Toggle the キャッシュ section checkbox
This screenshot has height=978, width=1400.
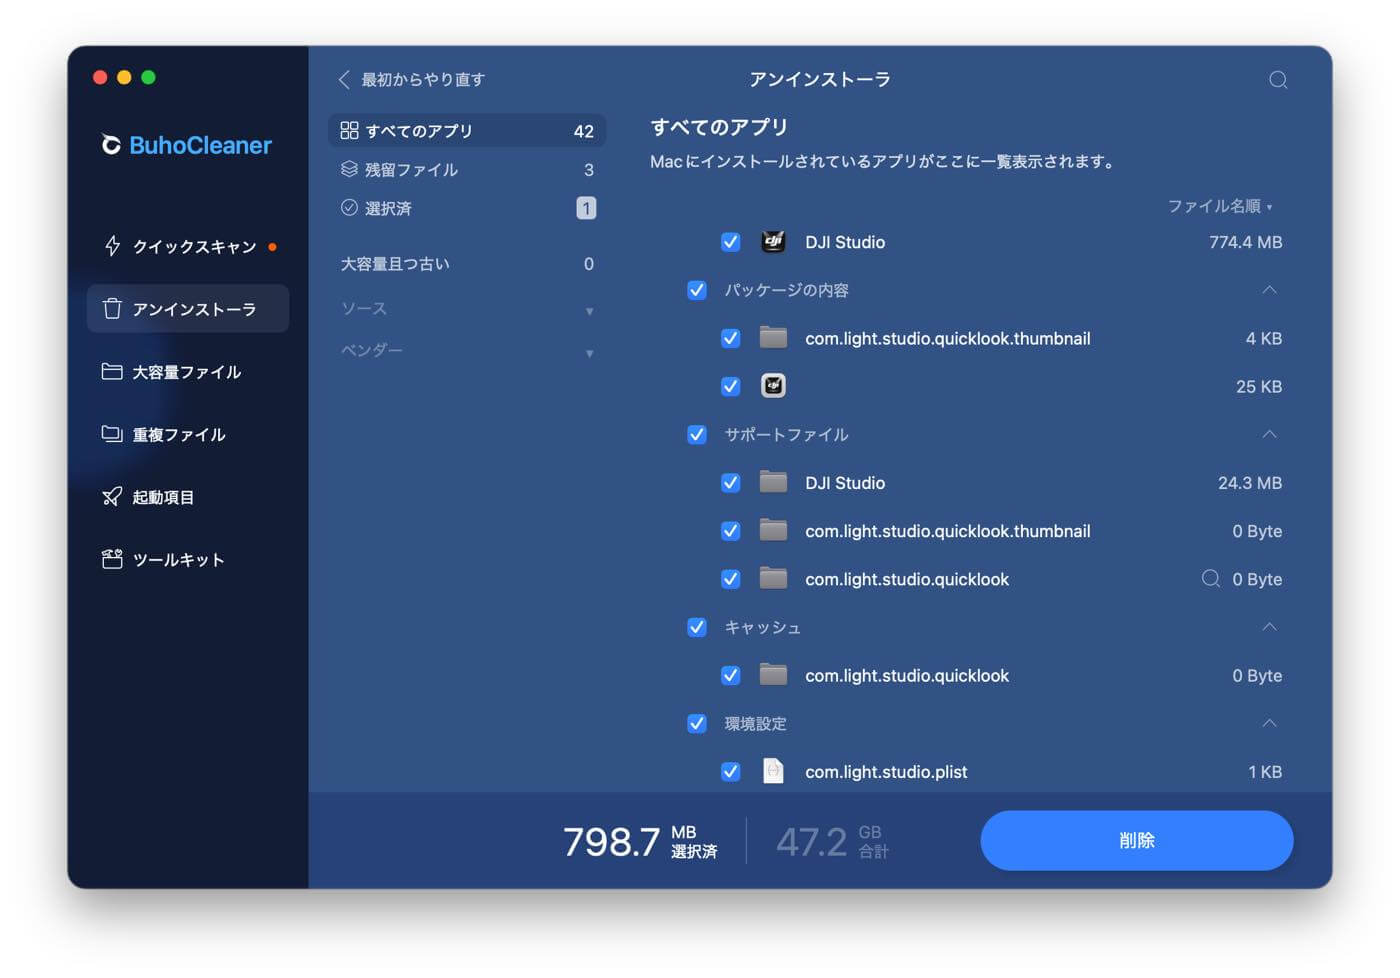click(x=696, y=627)
